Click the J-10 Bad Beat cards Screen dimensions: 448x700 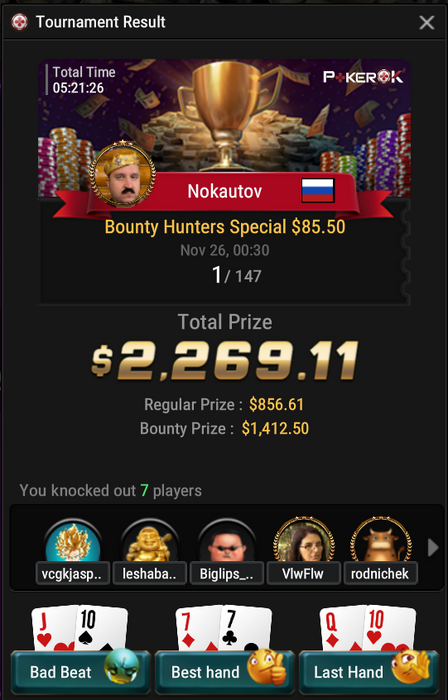pos(79,628)
